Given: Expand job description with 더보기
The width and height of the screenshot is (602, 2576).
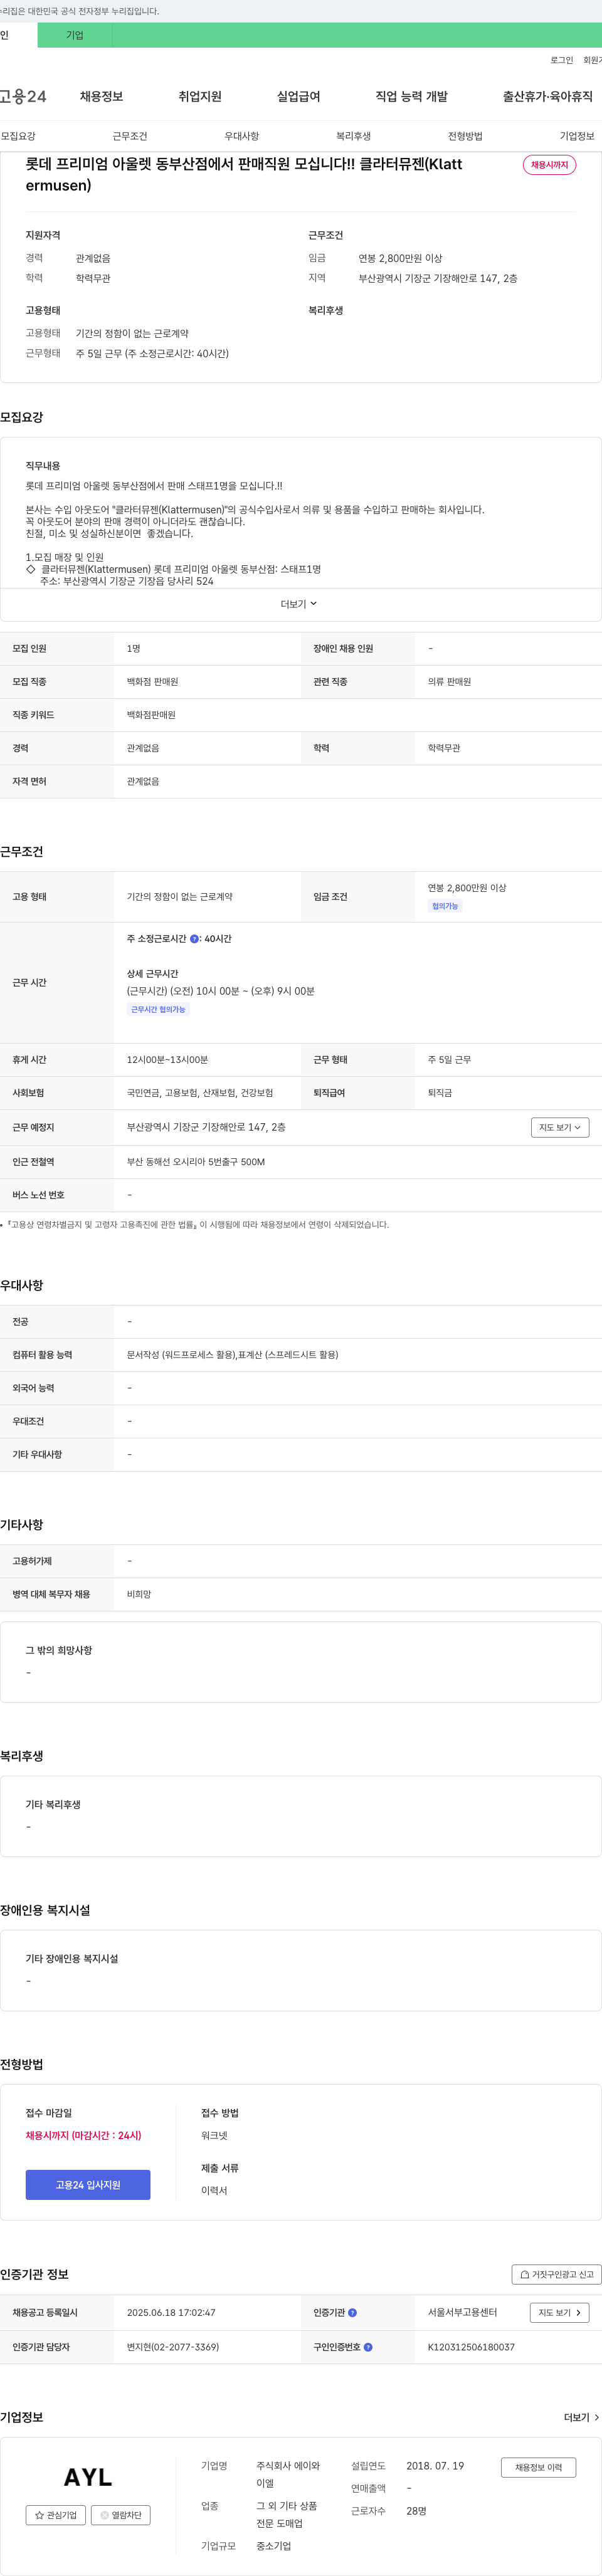Looking at the screenshot, I should 299,604.
